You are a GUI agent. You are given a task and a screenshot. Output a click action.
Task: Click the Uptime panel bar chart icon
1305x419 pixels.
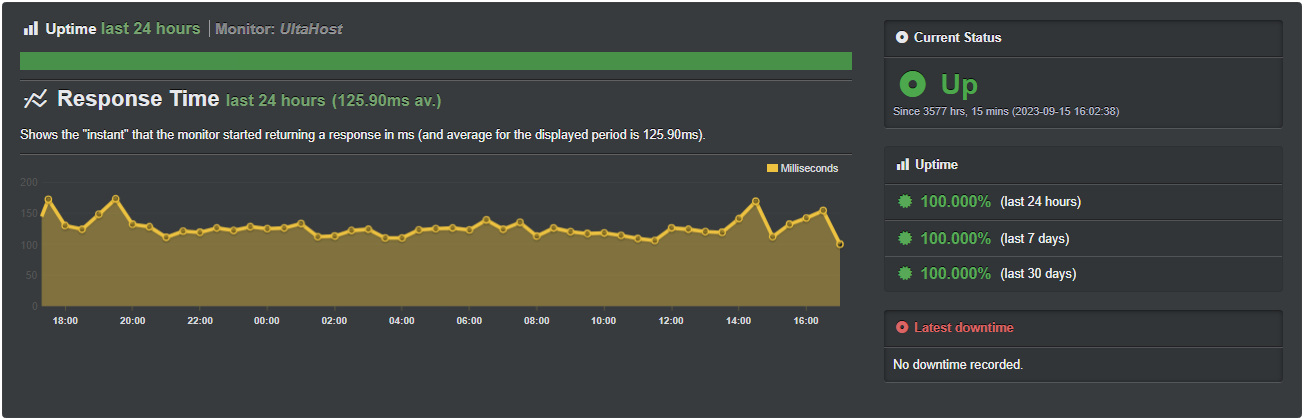[903, 164]
